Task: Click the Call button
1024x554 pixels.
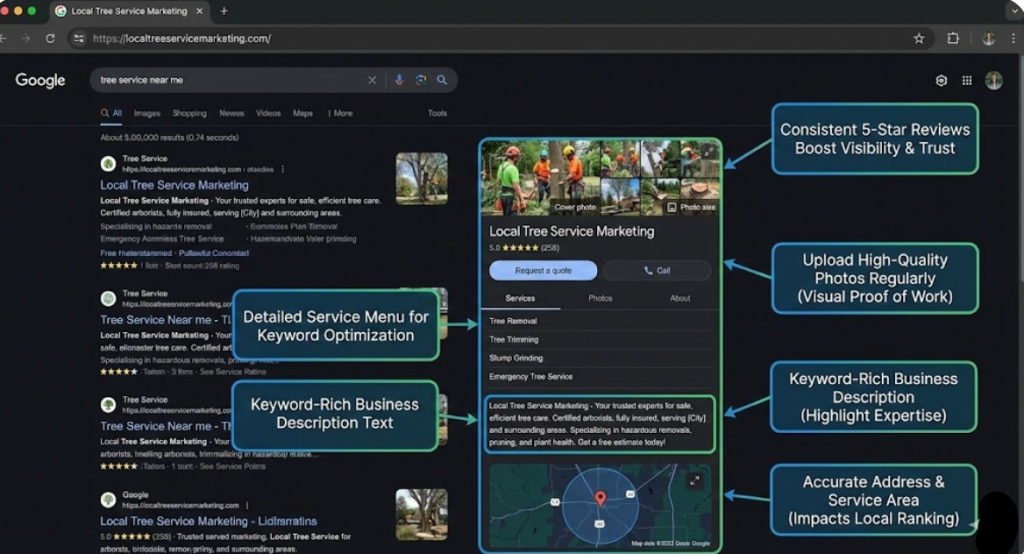Action: [657, 270]
